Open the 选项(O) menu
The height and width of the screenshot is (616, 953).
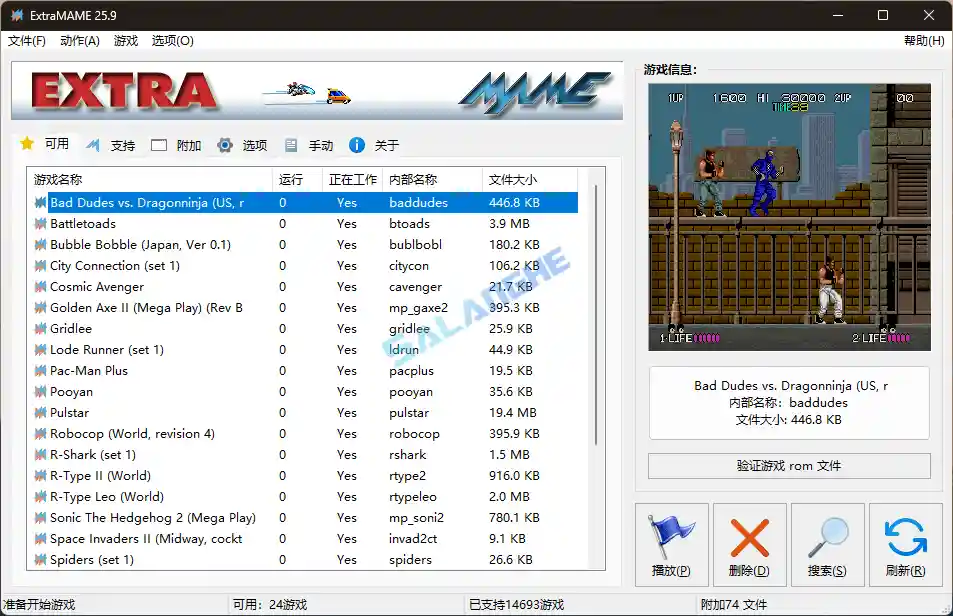(x=170, y=41)
